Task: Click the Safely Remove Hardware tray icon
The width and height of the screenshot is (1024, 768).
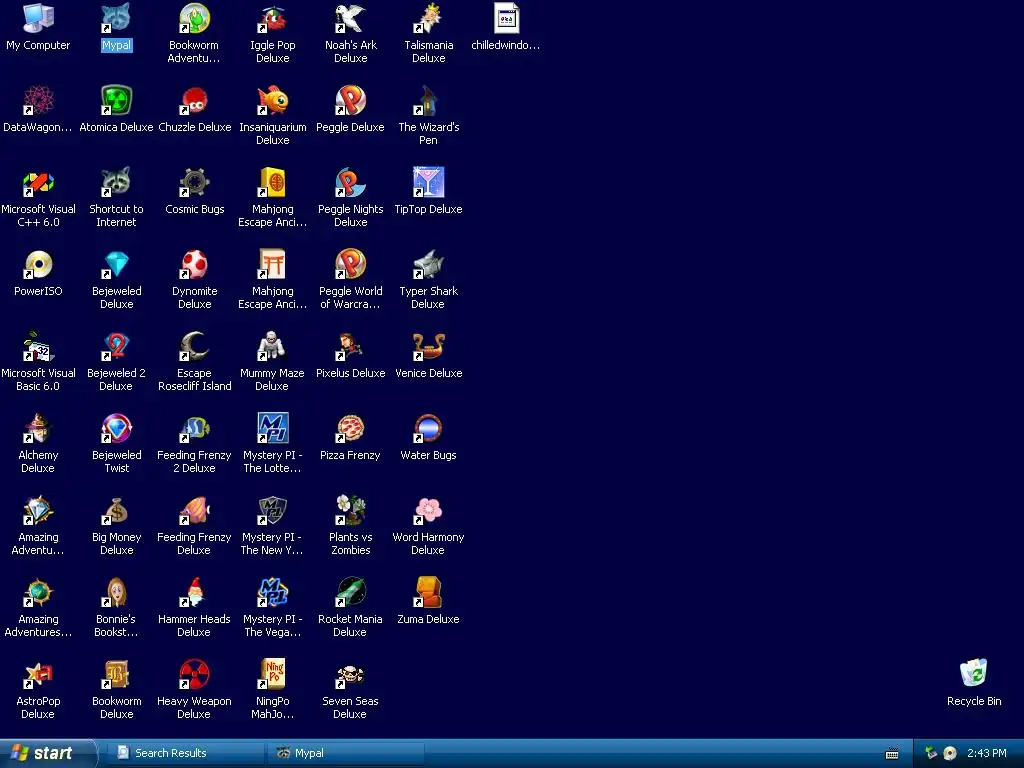Action: click(931, 753)
